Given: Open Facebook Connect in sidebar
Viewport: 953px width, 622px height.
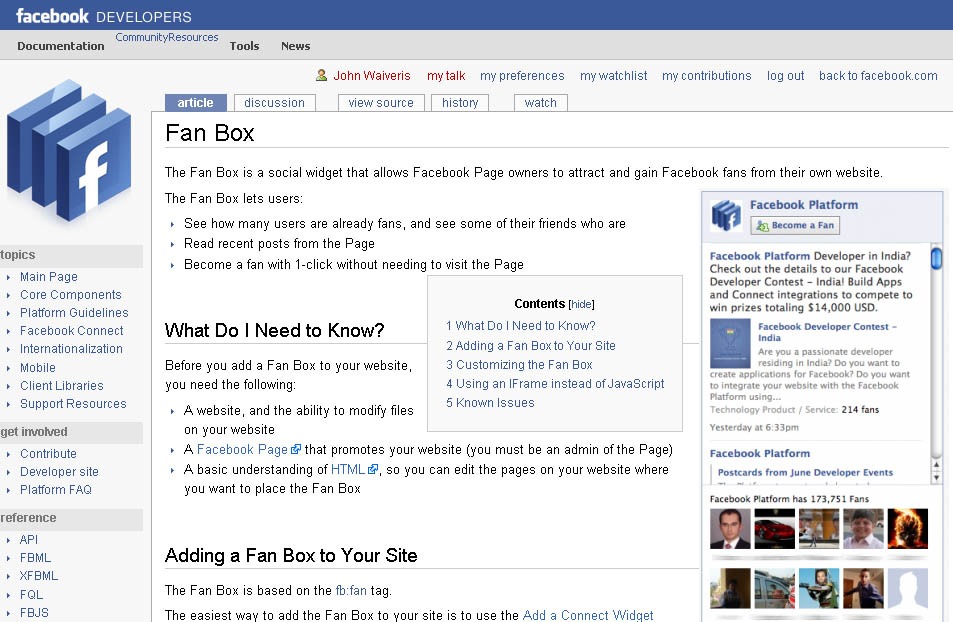Looking at the screenshot, I should (72, 331).
